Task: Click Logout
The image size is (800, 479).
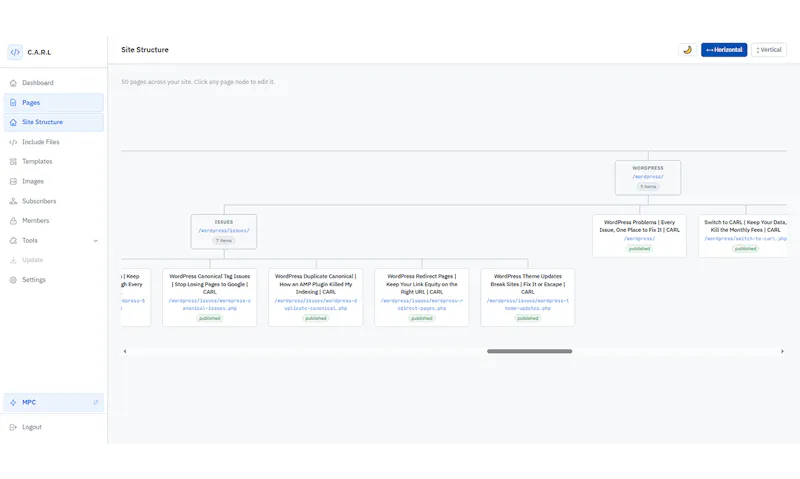Action: (54, 427)
